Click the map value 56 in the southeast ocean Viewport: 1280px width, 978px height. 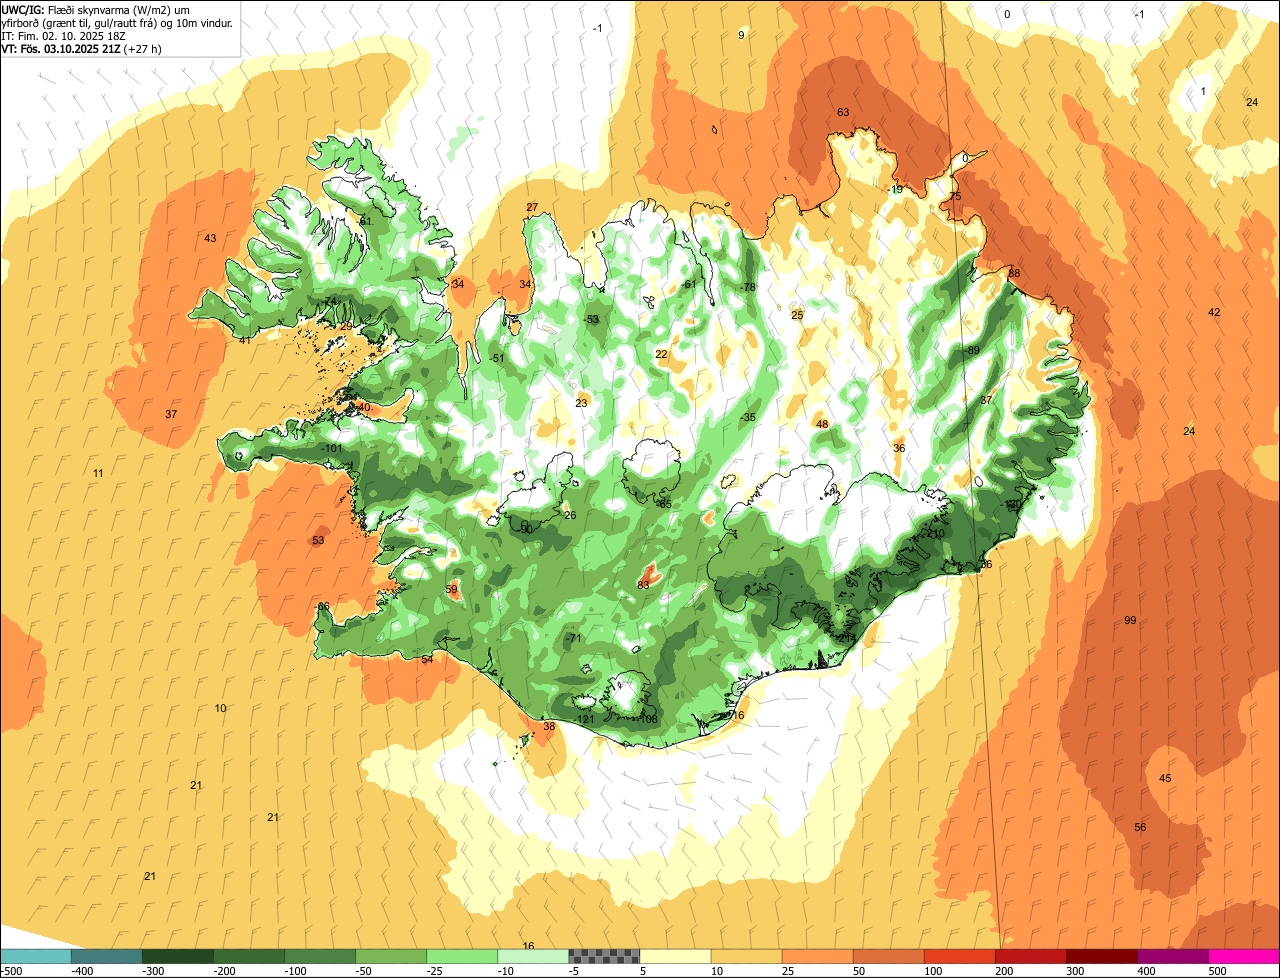[x=1140, y=828]
